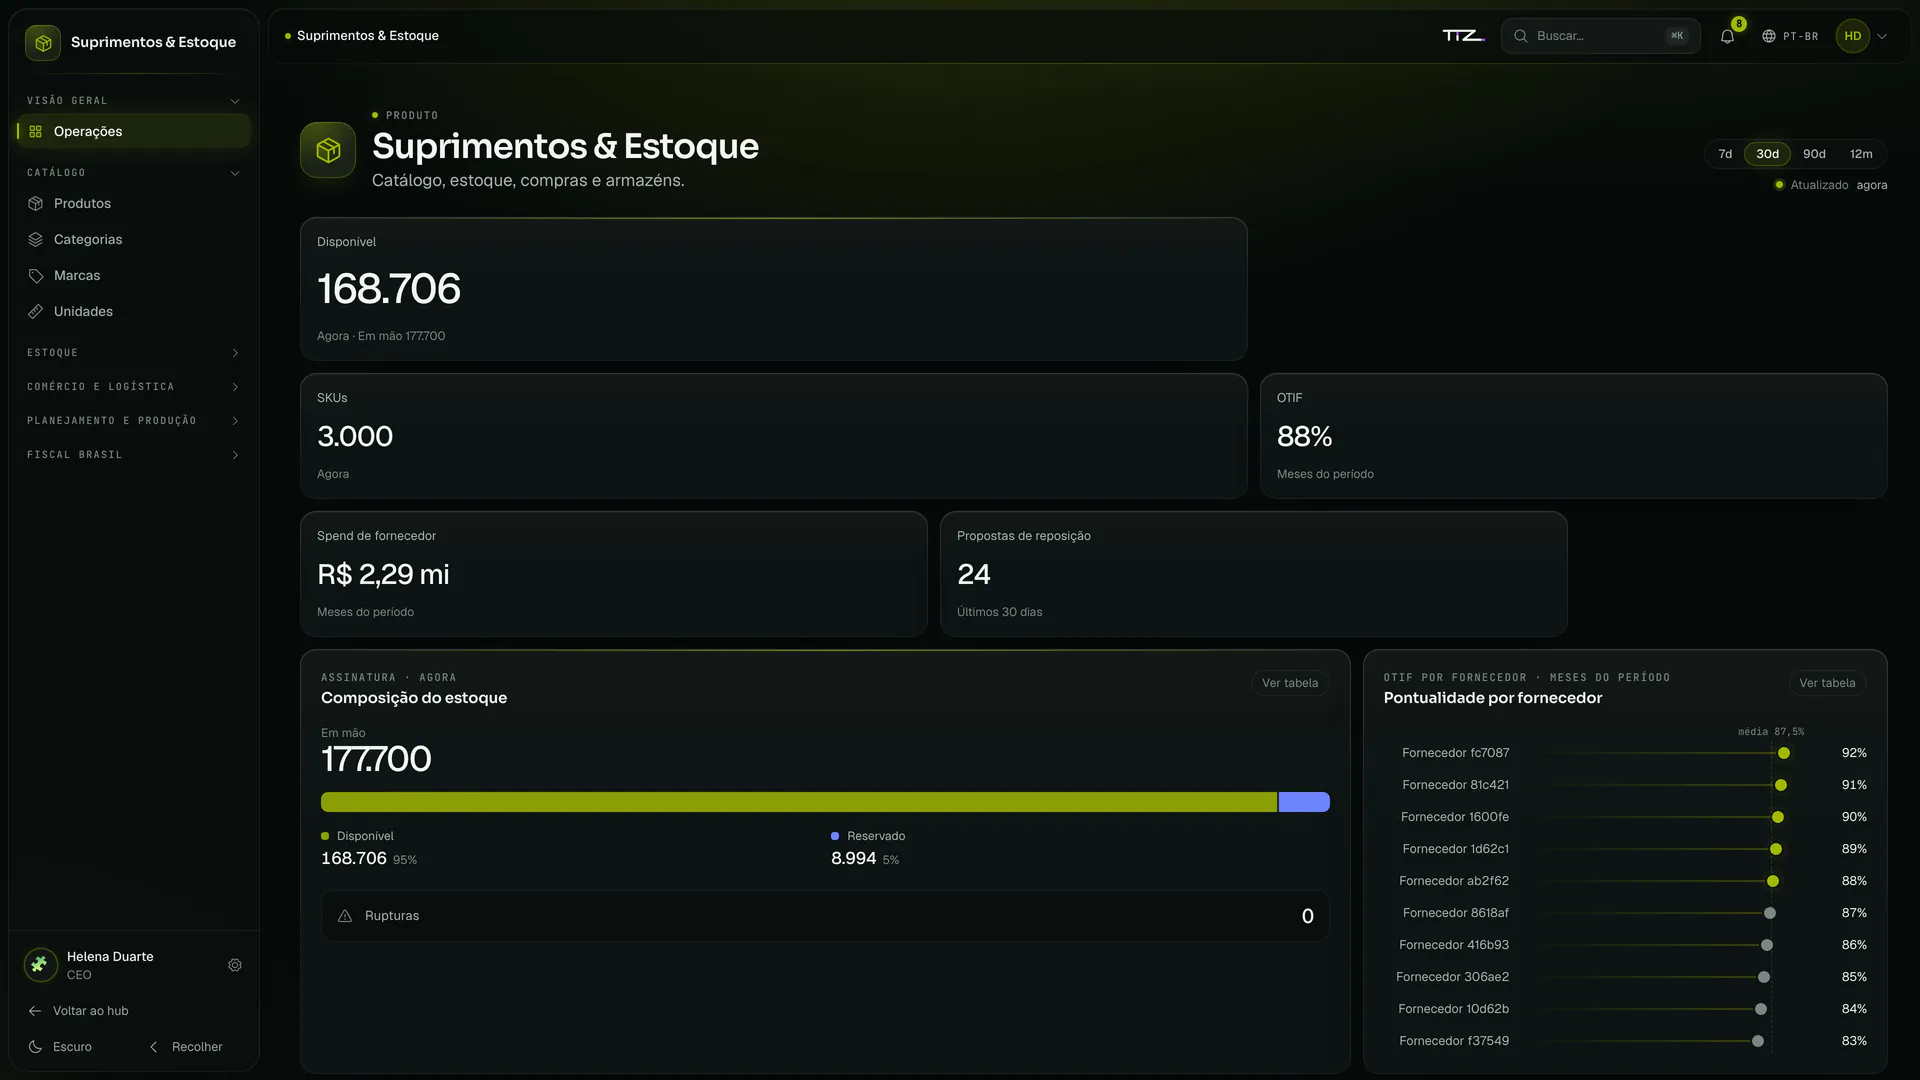Toggle the Escuro dark theme
This screenshot has height=1080, width=1920.
(x=62, y=1047)
